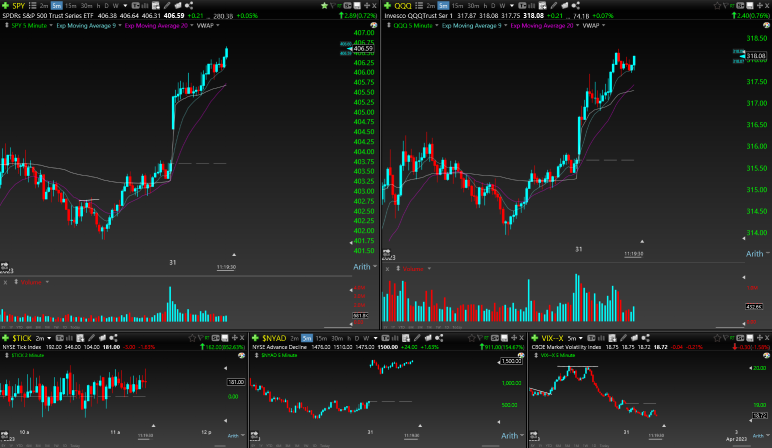Close the SPY Volume pane with X
772x448 pixels.
click(x=5, y=282)
